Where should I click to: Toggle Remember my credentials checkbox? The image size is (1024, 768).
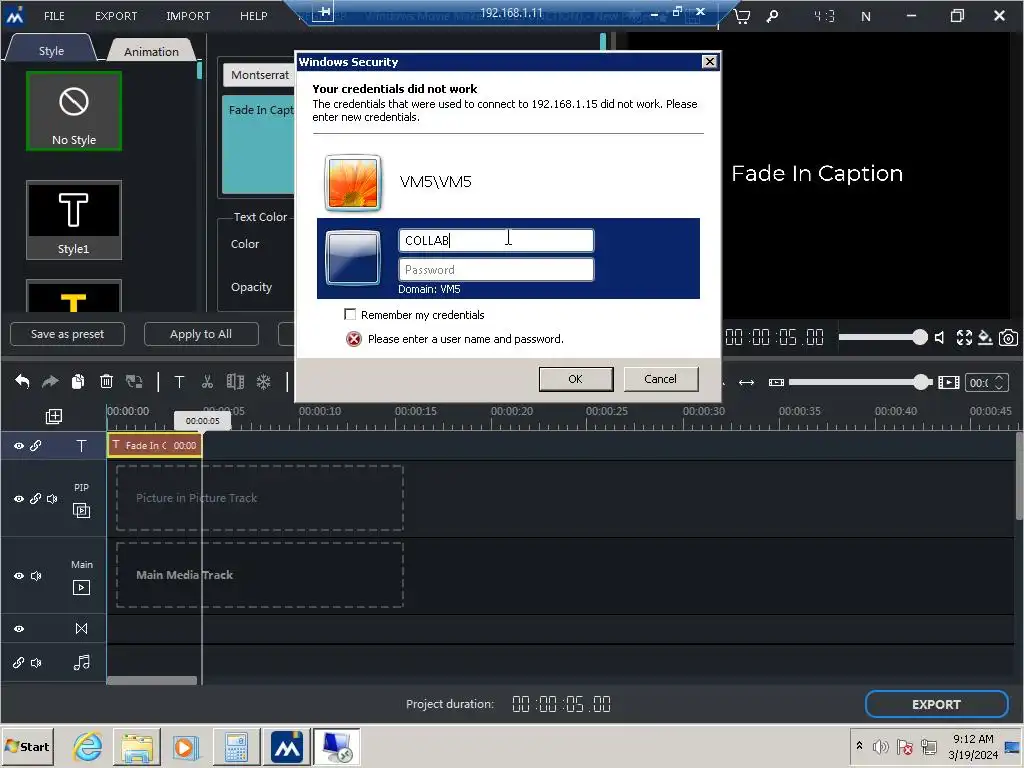350,315
